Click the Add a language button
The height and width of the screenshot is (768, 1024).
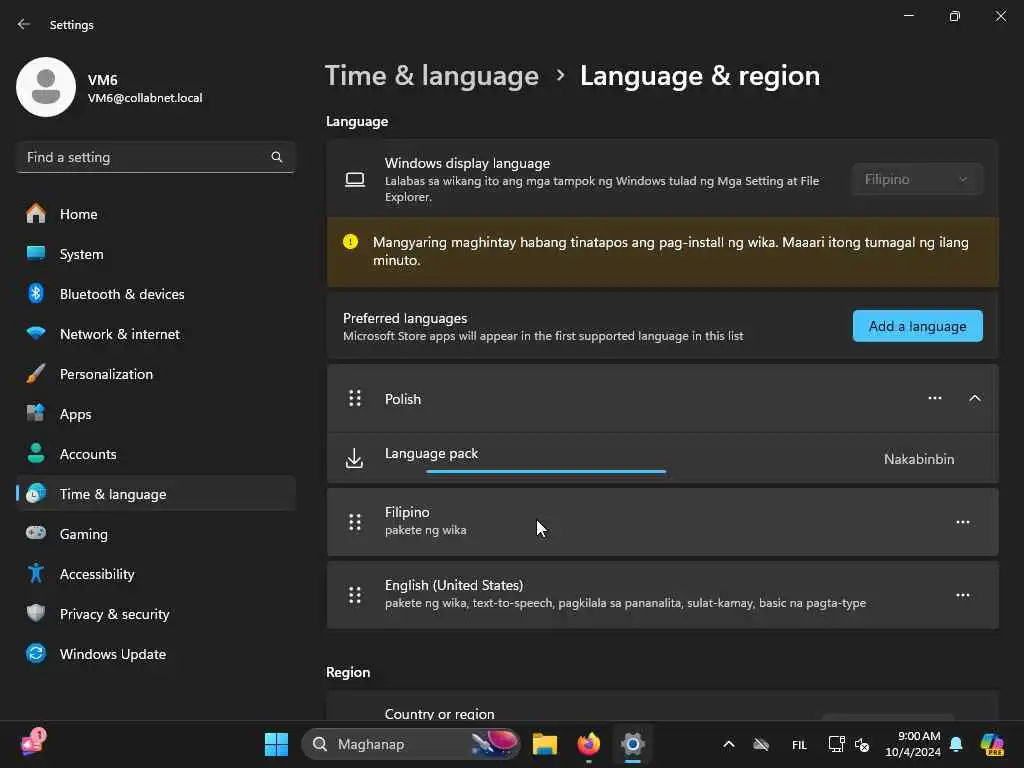coord(917,326)
